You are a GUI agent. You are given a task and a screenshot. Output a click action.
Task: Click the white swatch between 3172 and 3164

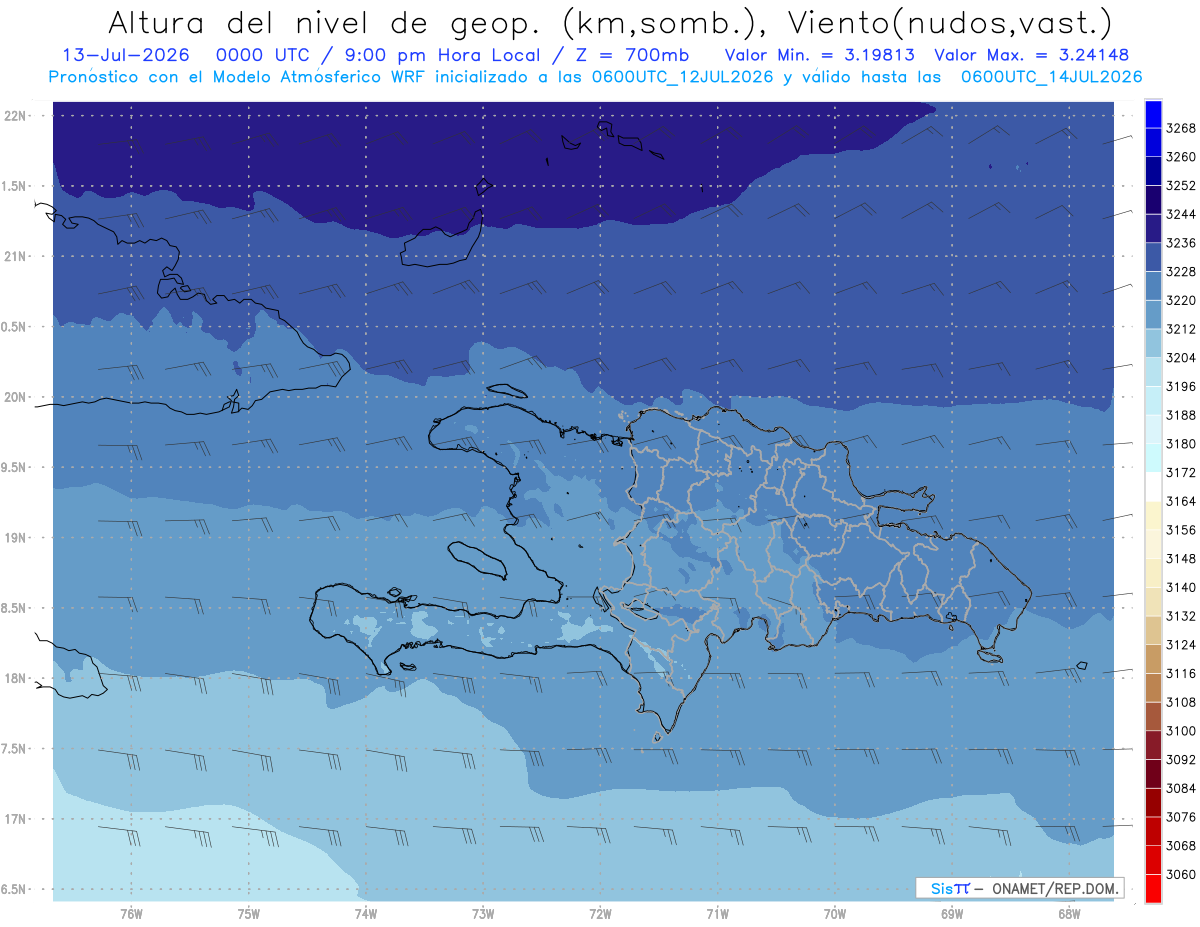(x=1153, y=486)
